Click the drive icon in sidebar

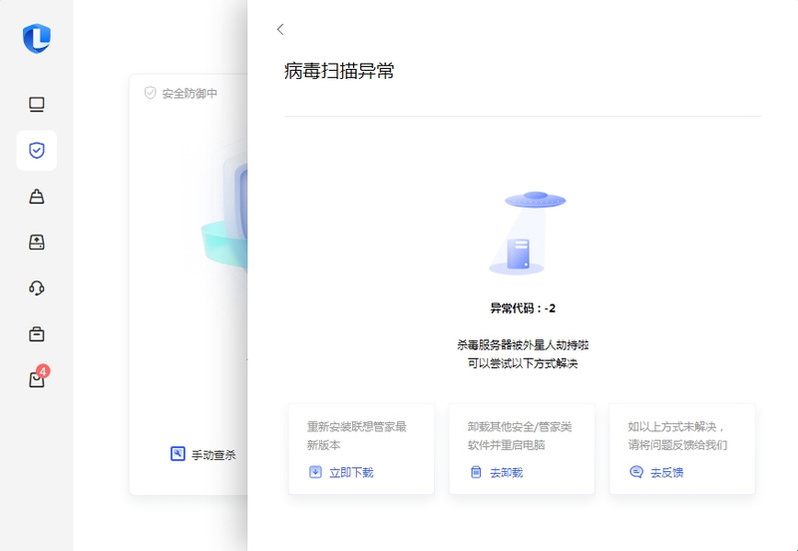point(37,242)
